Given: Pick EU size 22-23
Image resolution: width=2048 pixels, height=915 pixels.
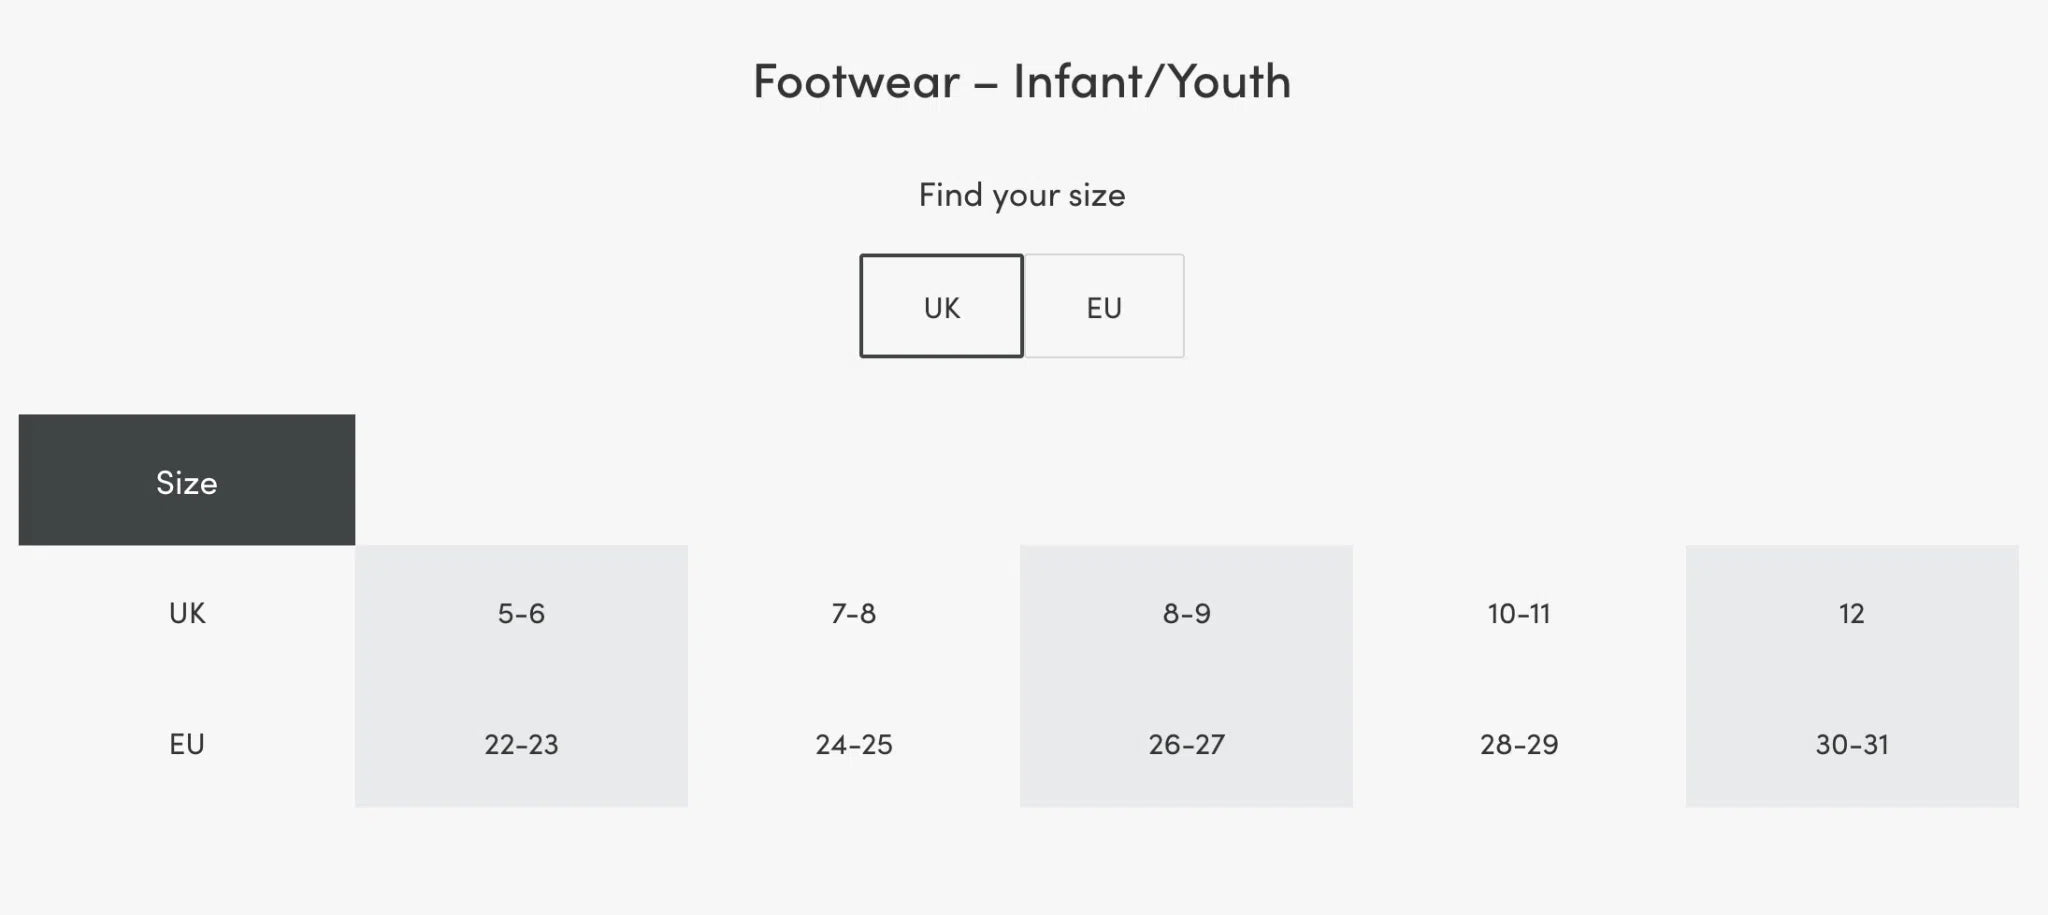Looking at the screenshot, I should coord(520,743).
